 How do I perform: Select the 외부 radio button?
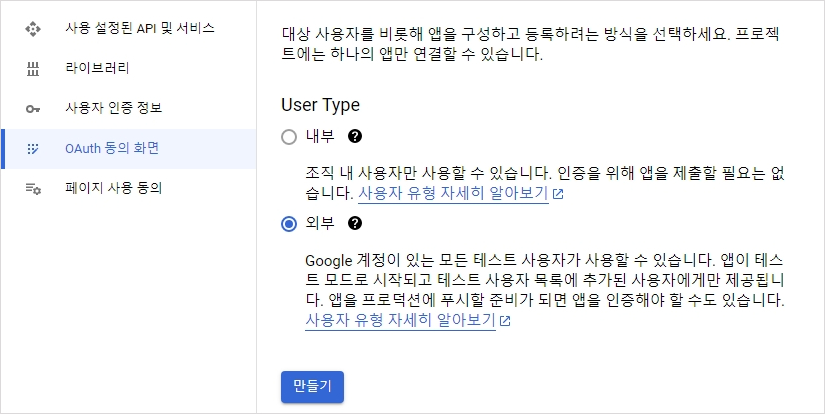point(289,223)
